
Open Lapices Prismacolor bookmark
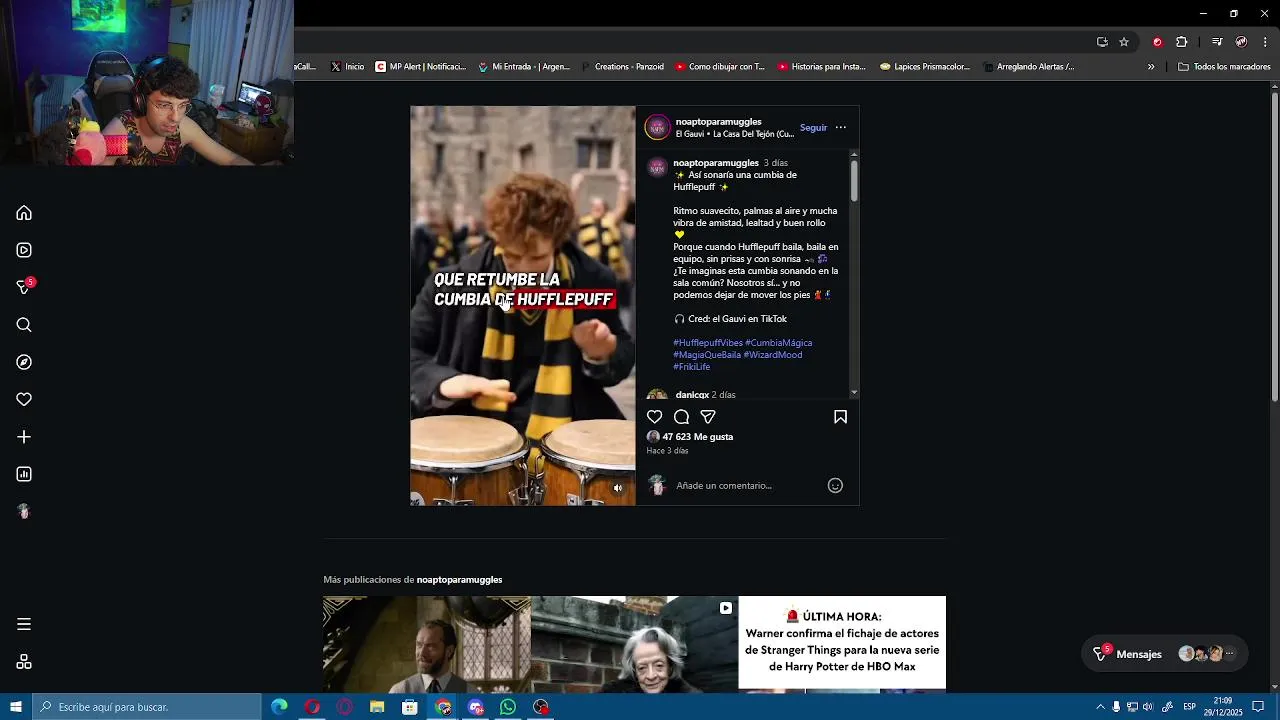click(925, 67)
